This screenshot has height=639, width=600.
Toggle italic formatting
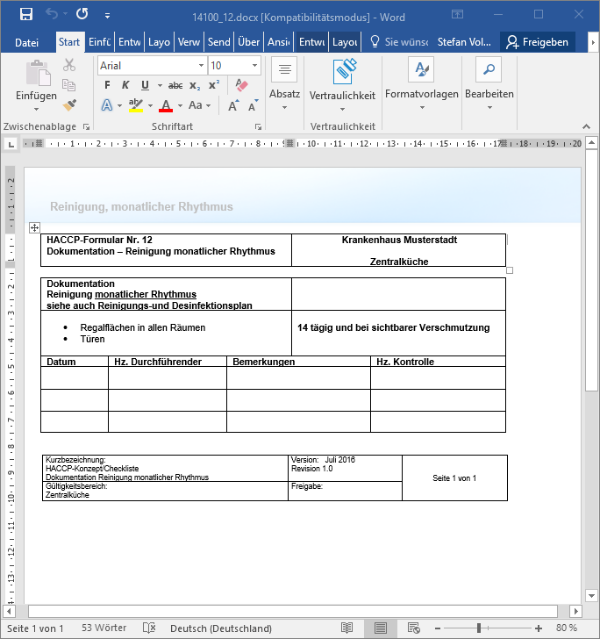click(x=125, y=85)
